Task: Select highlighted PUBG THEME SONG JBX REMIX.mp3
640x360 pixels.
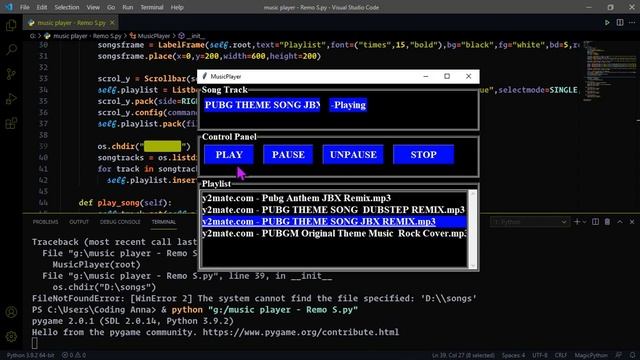Action: pos(334,222)
